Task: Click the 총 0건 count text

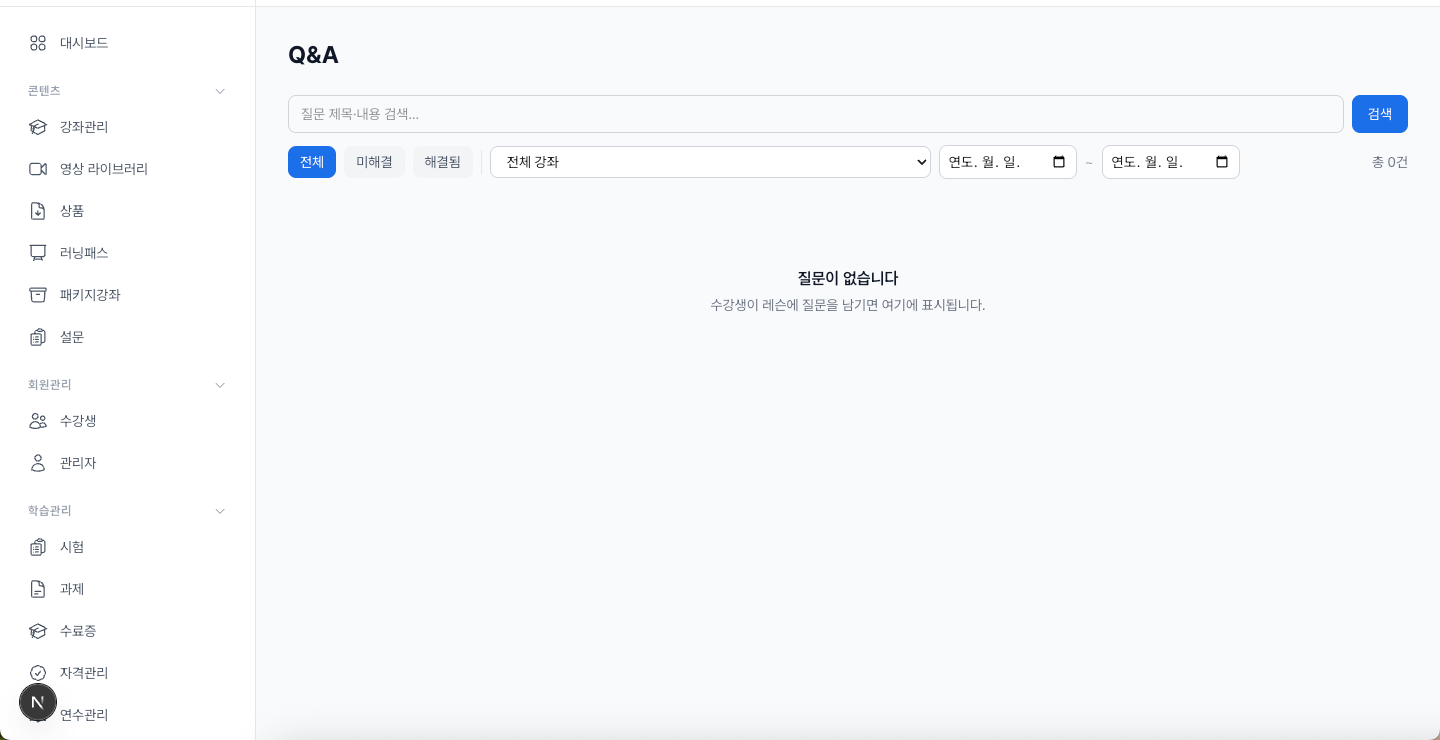Action: coord(1390,162)
